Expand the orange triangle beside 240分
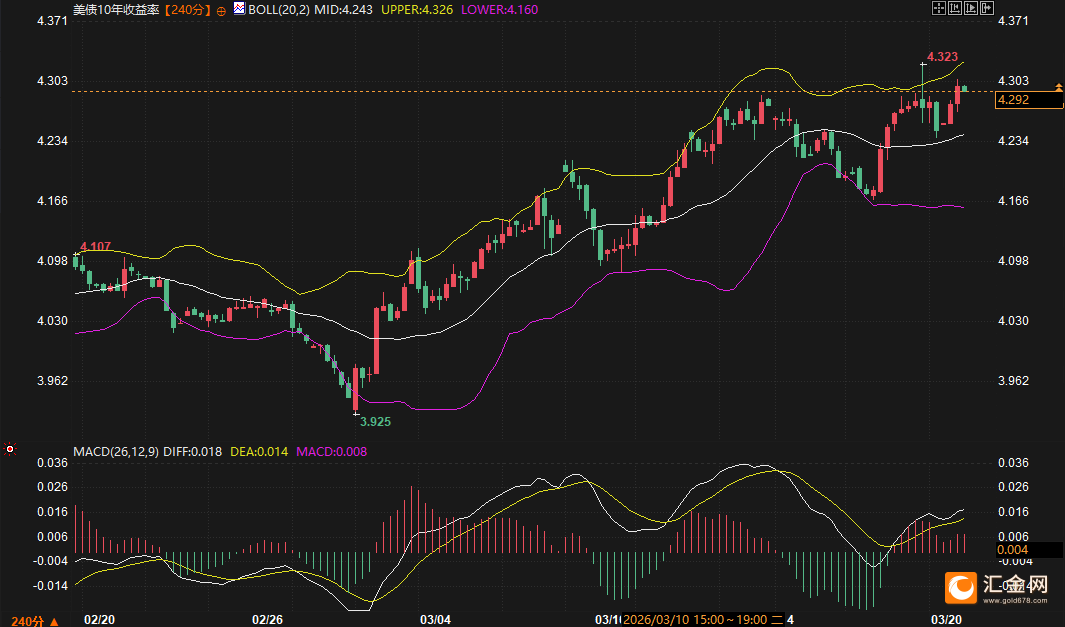The width and height of the screenshot is (1065, 627). click(54, 620)
